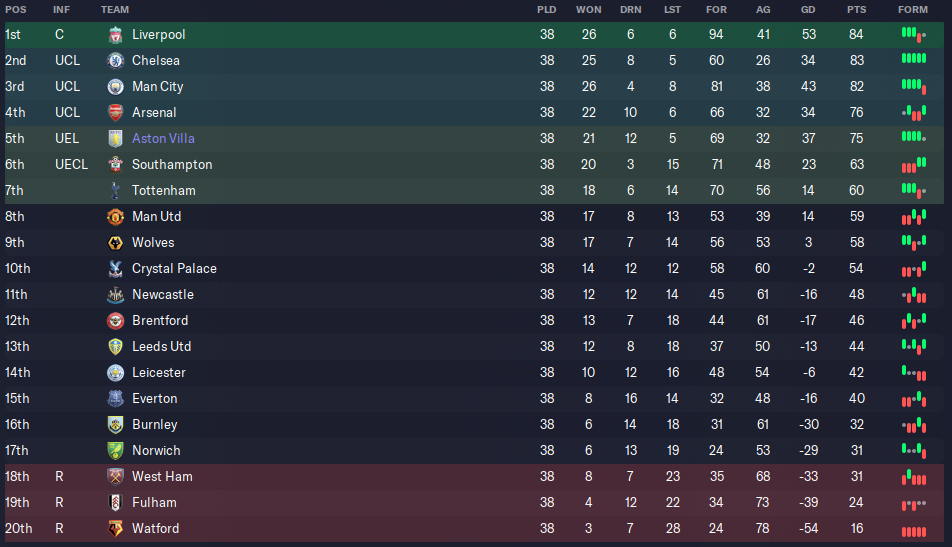Sort table by PTS column header
The width and height of the screenshot is (952, 547).
[x=857, y=10]
